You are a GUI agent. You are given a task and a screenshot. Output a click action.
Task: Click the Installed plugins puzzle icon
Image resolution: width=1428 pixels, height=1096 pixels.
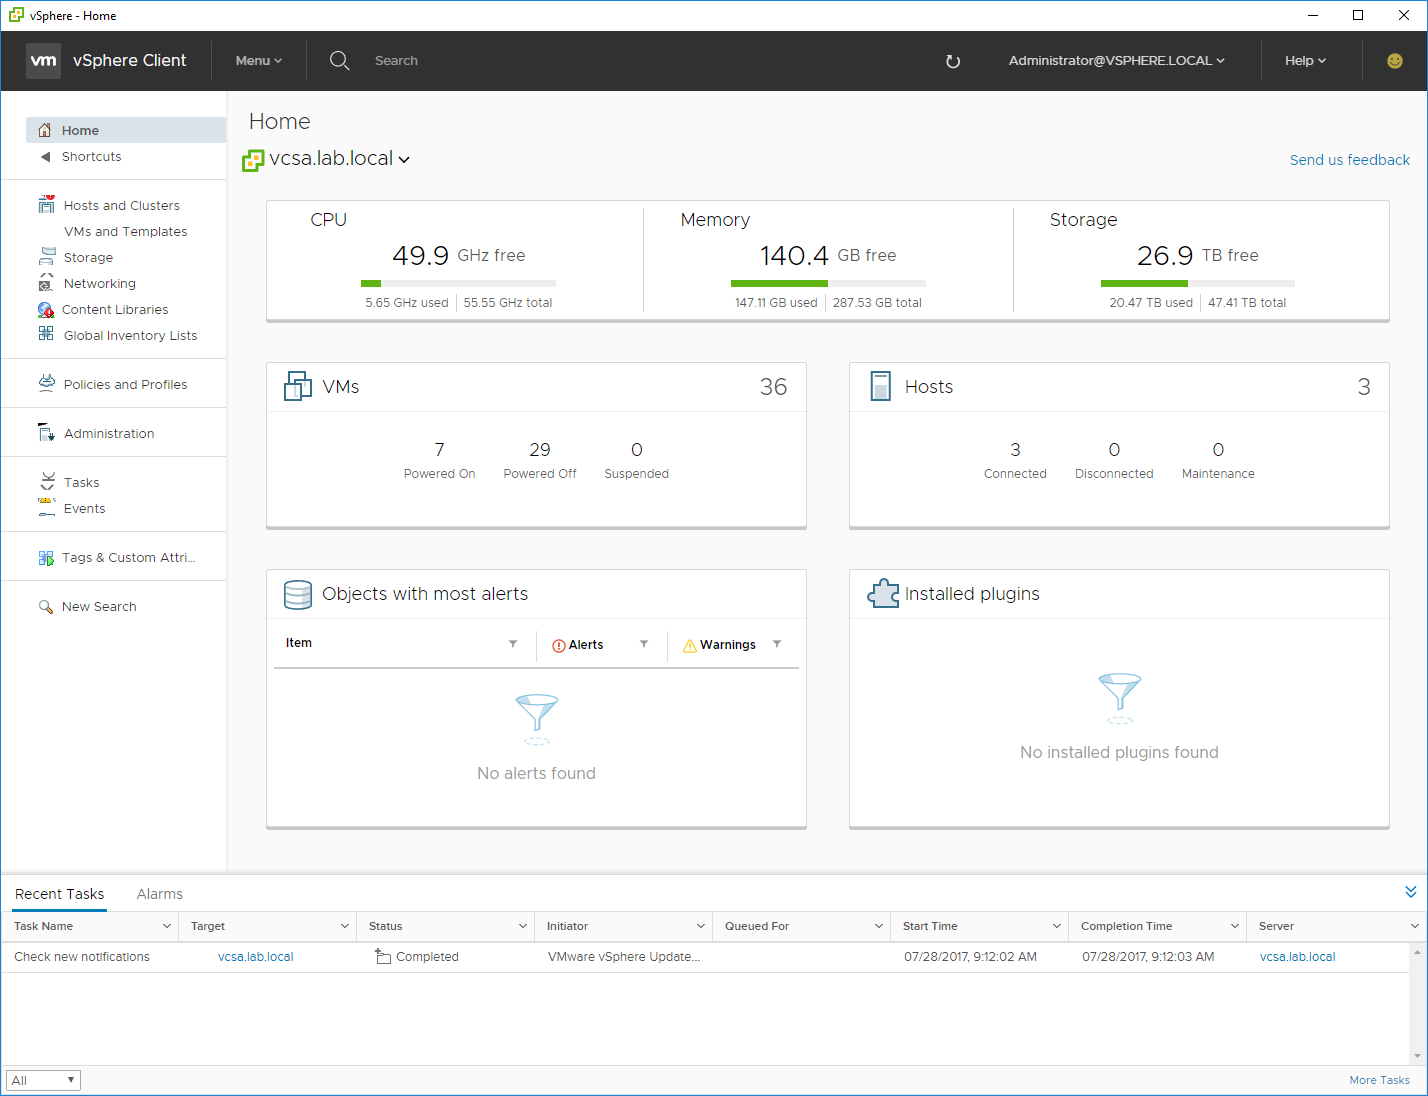[x=883, y=594]
